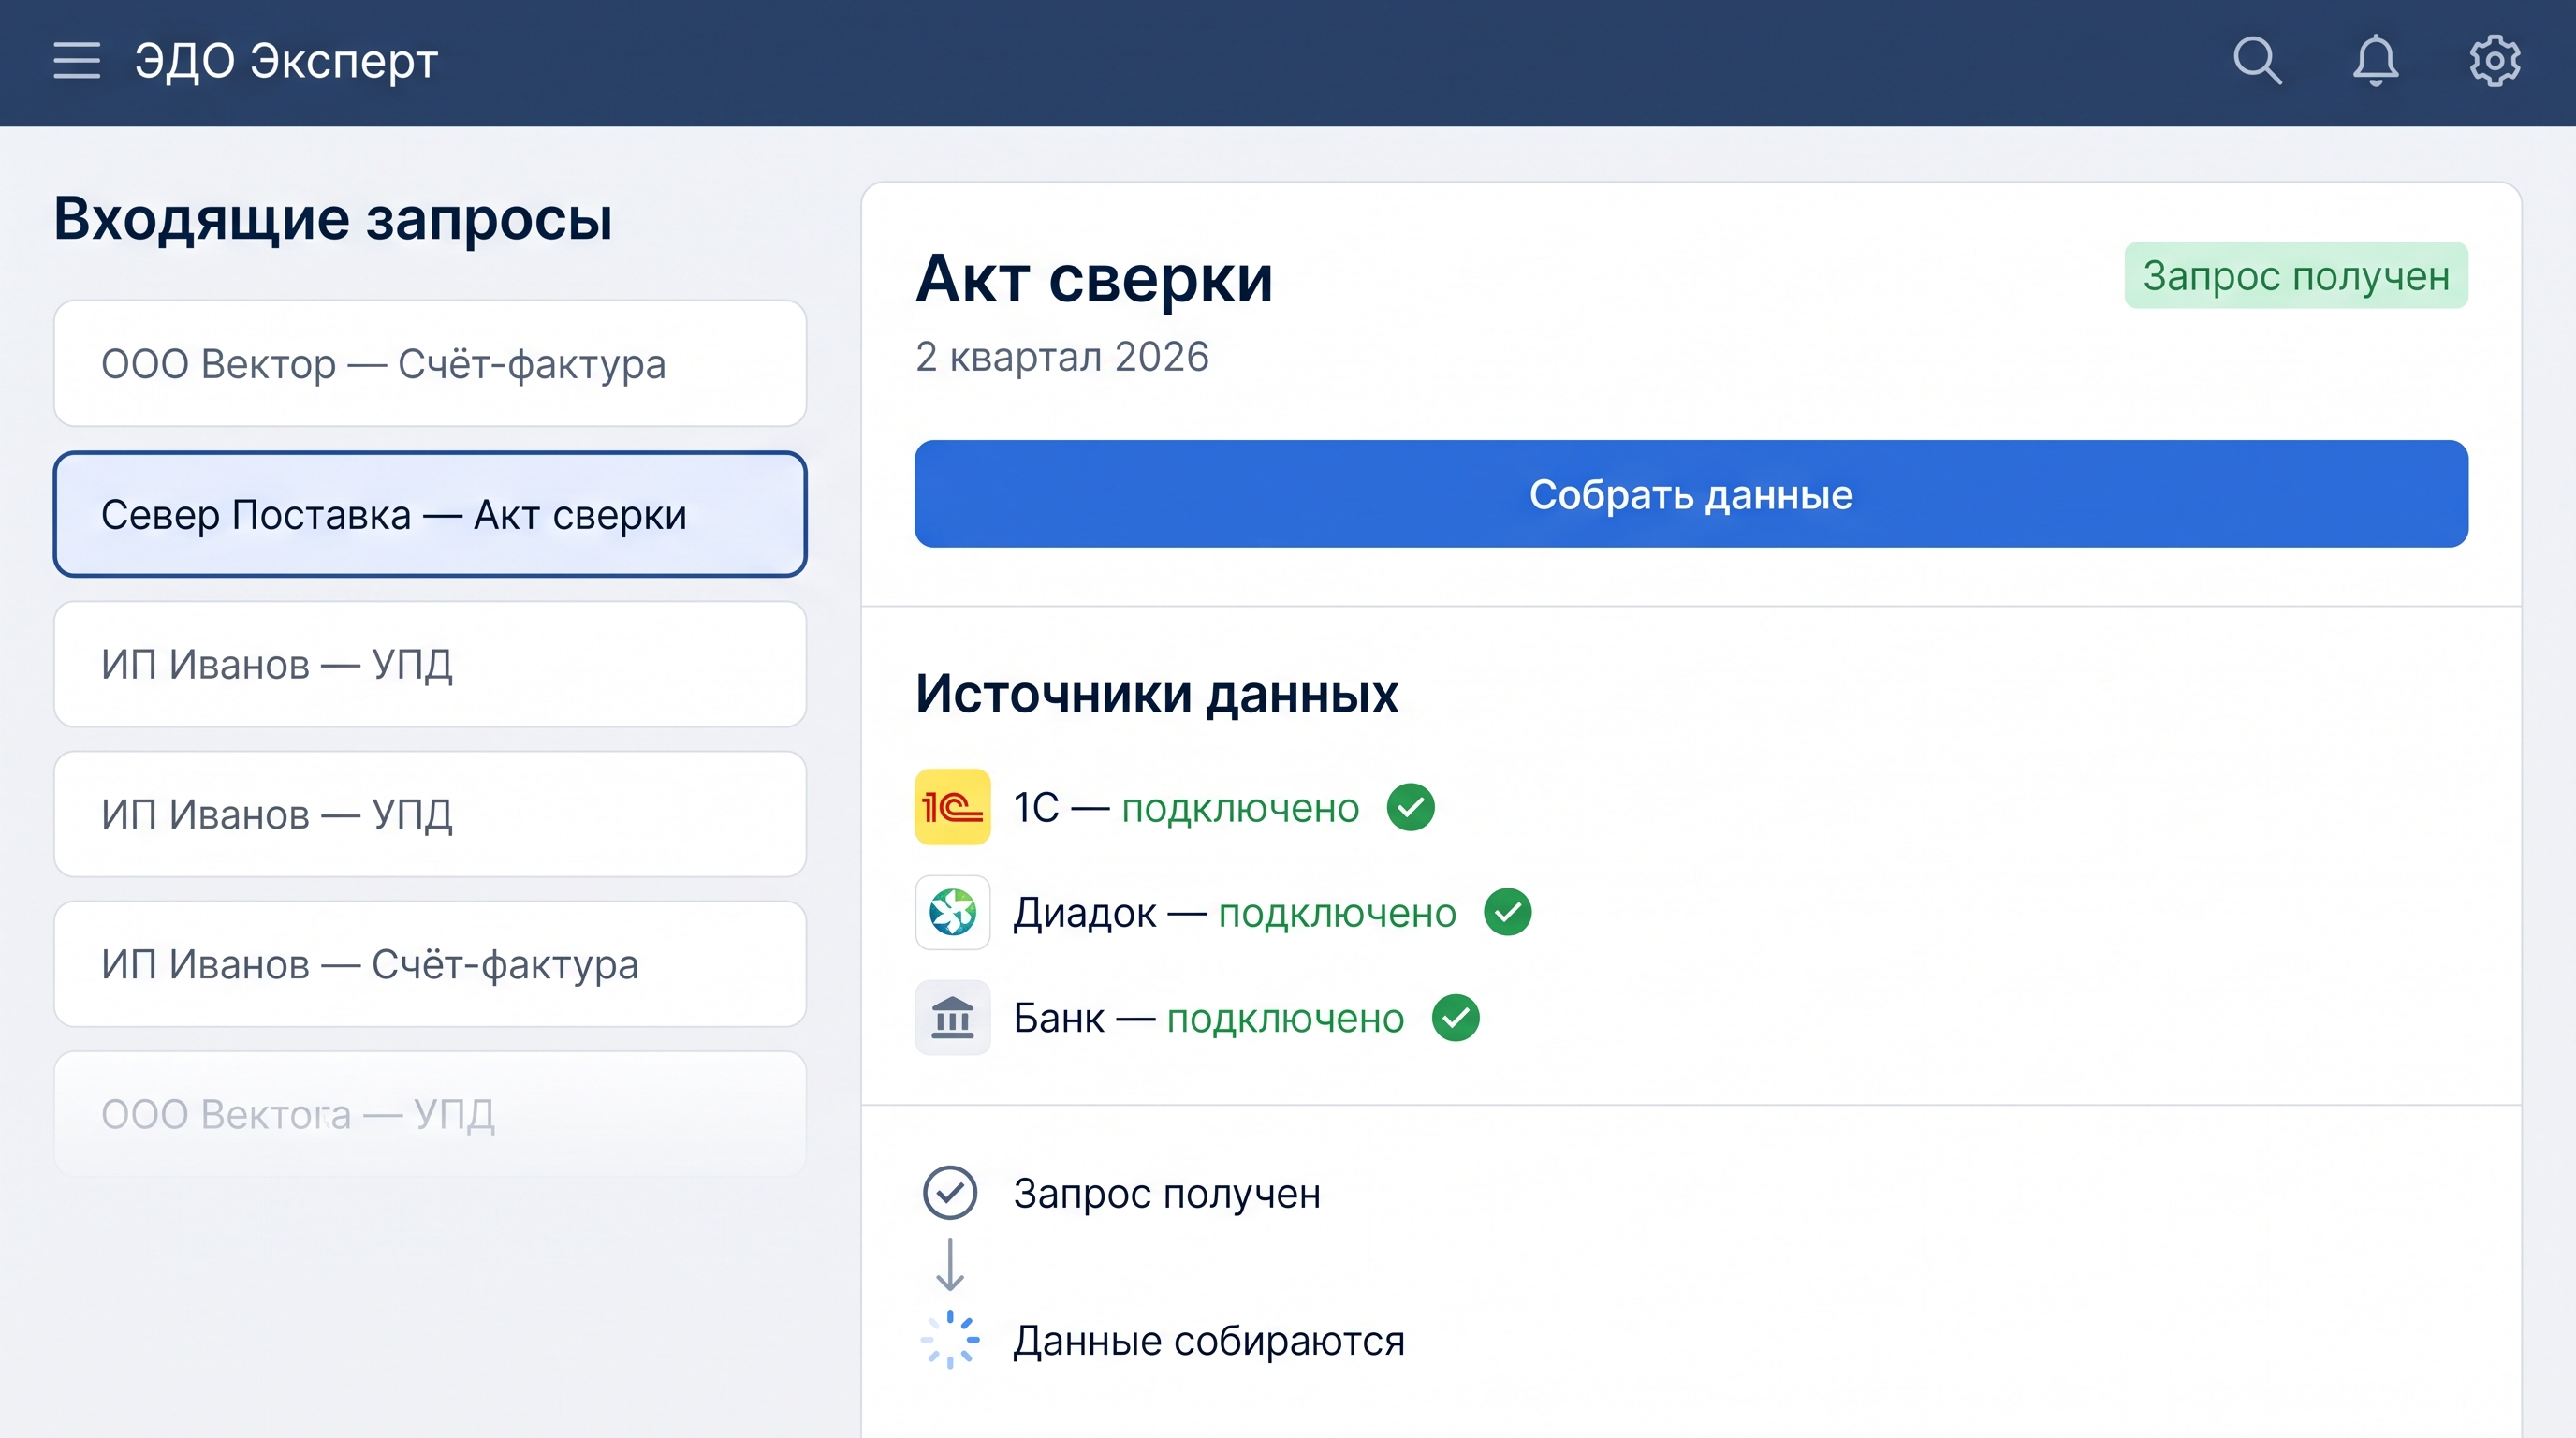
Task: Click the Акт сверки title
Action: (1094, 278)
